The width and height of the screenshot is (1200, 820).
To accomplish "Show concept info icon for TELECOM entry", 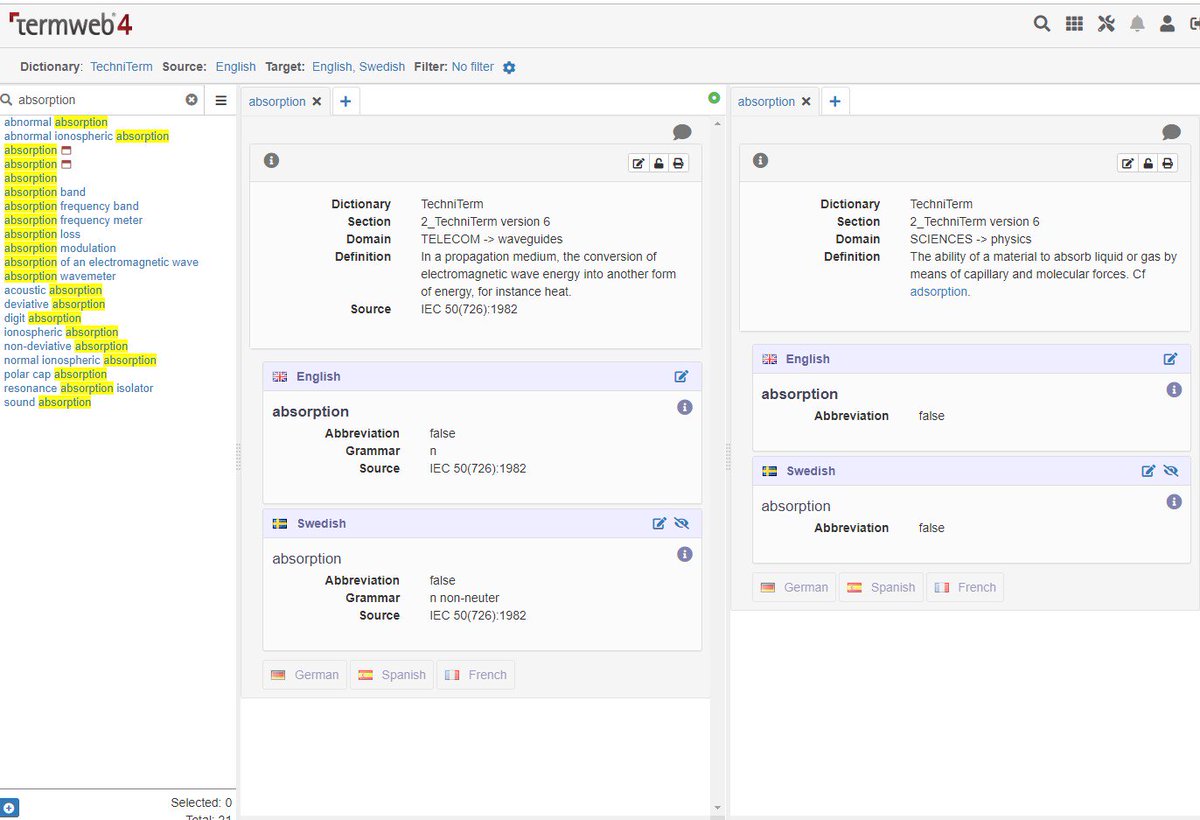I will pos(271,160).
